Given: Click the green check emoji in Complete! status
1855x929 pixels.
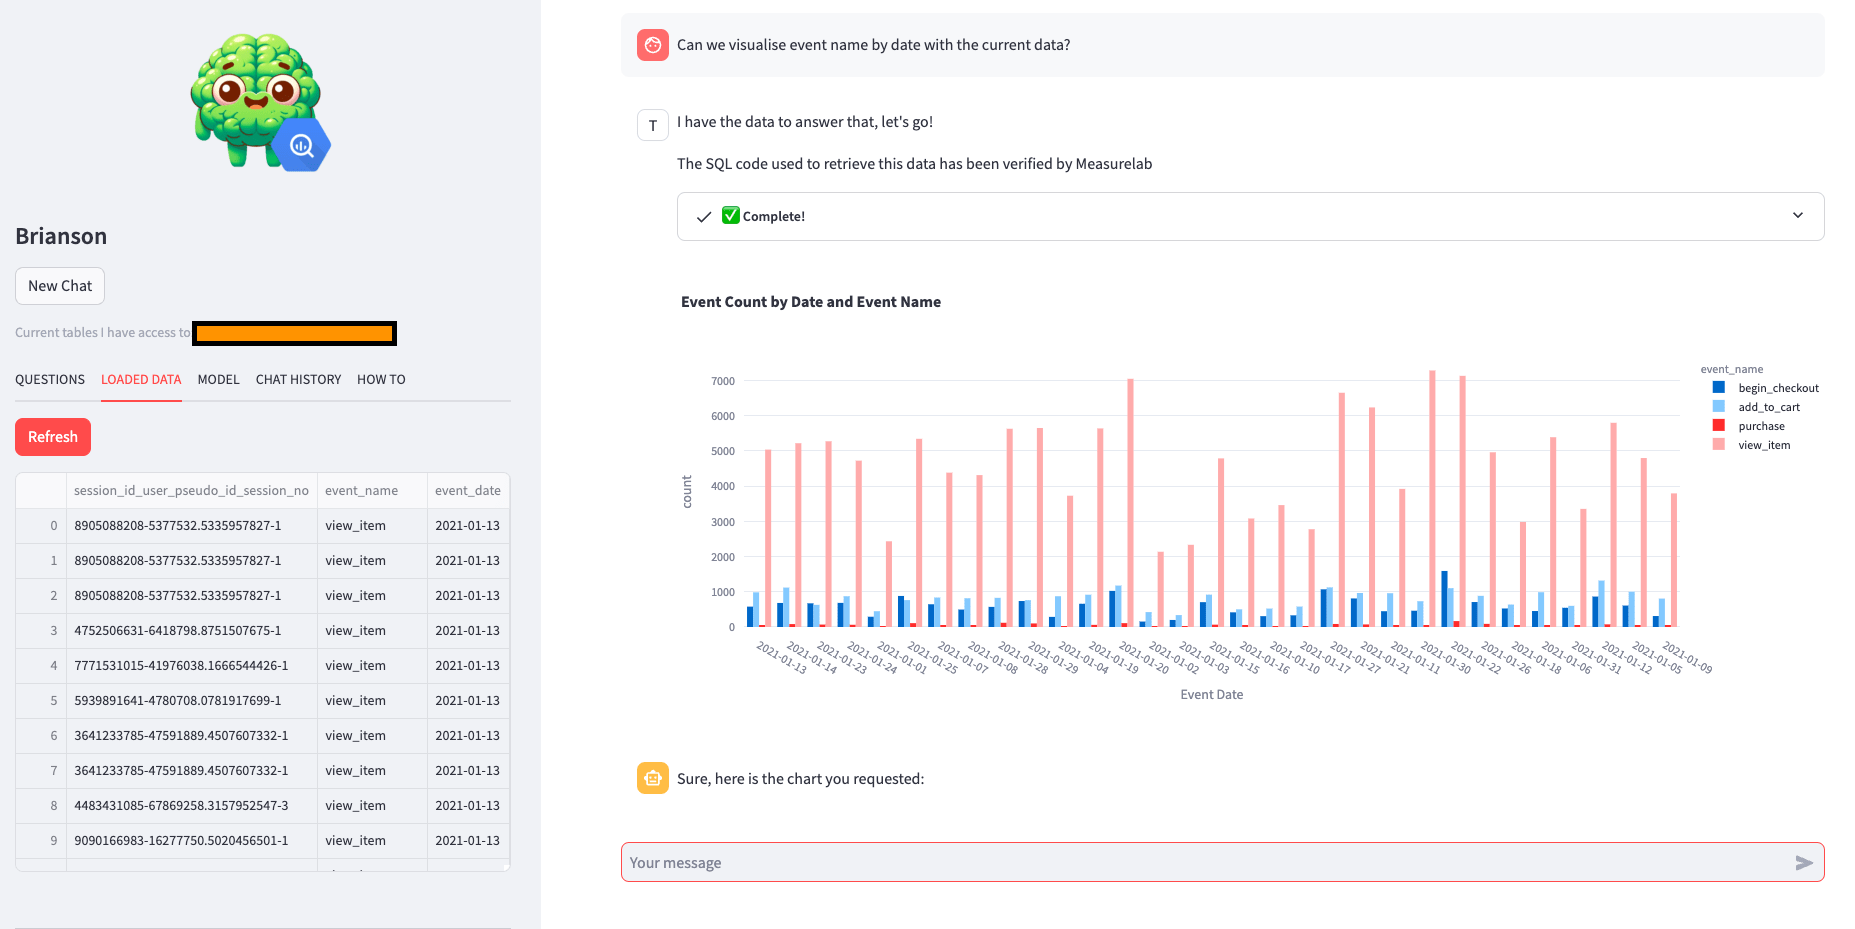Looking at the screenshot, I should pos(731,215).
